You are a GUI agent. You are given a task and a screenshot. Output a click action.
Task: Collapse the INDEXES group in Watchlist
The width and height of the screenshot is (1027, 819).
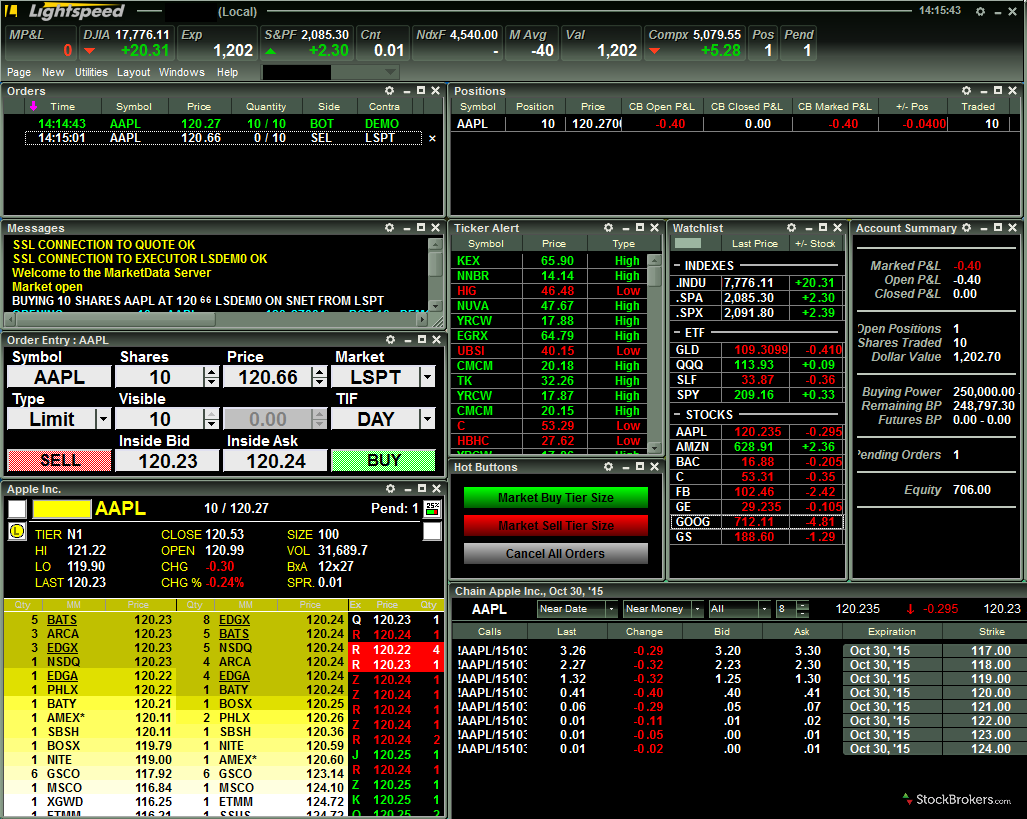click(x=677, y=265)
